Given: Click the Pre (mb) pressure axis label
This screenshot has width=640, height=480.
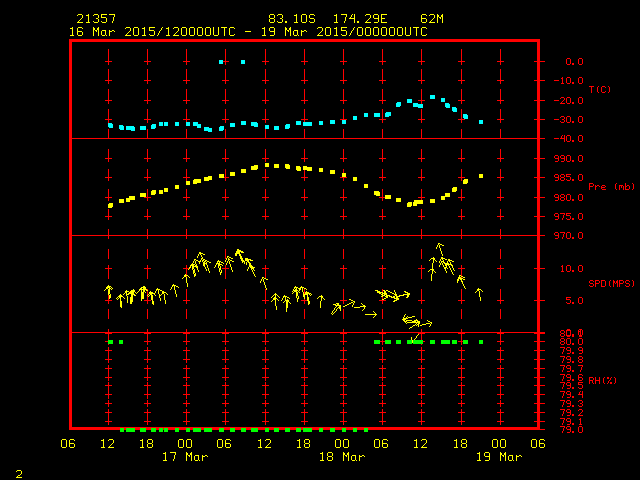Looking at the screenshot, I should (x=611, y=187).
